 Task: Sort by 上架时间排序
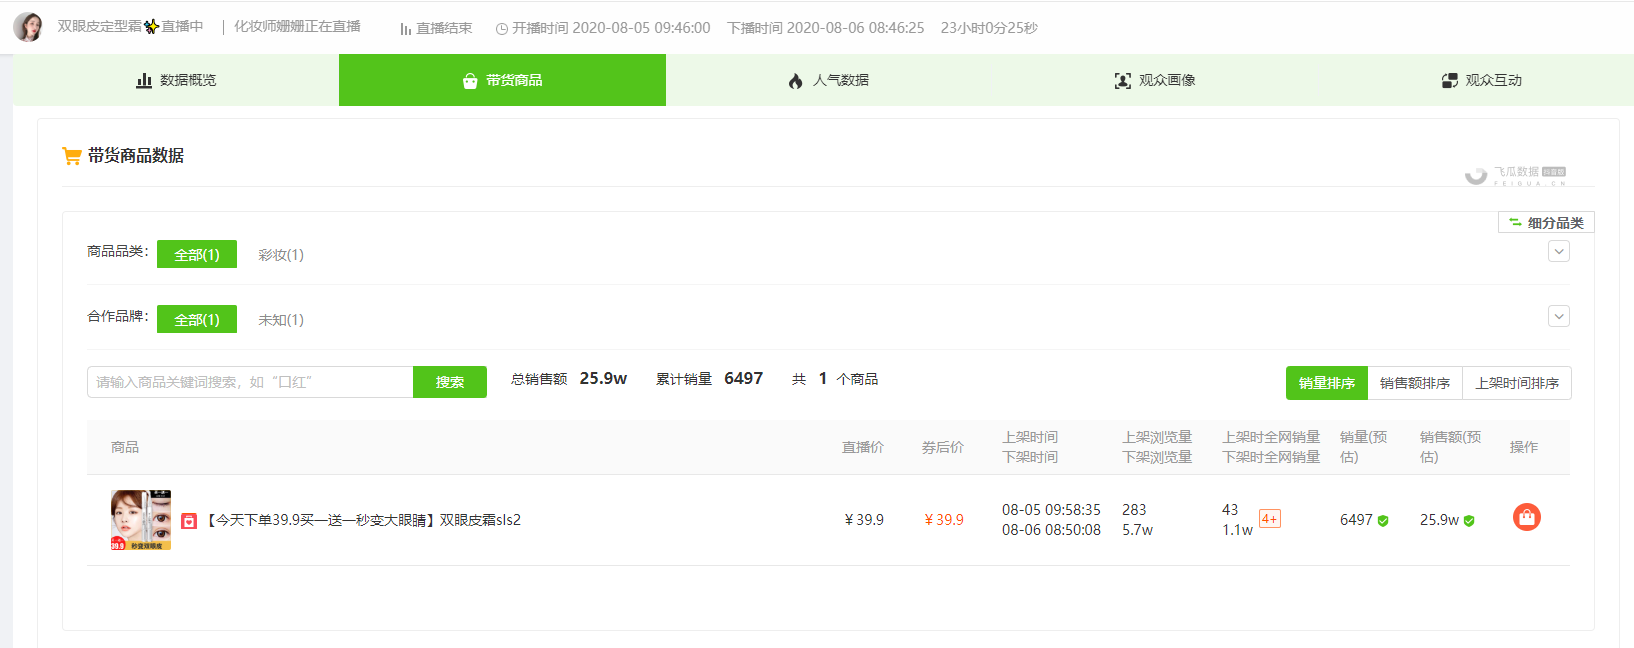[1517, 383]
